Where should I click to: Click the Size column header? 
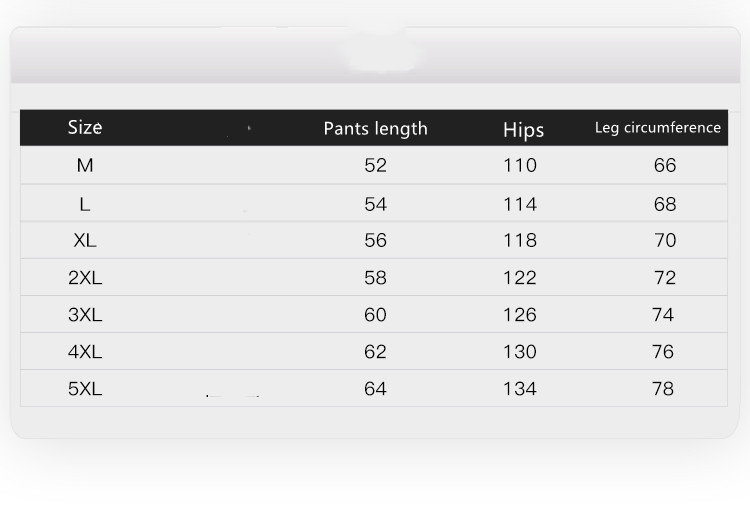coord(85,128)
